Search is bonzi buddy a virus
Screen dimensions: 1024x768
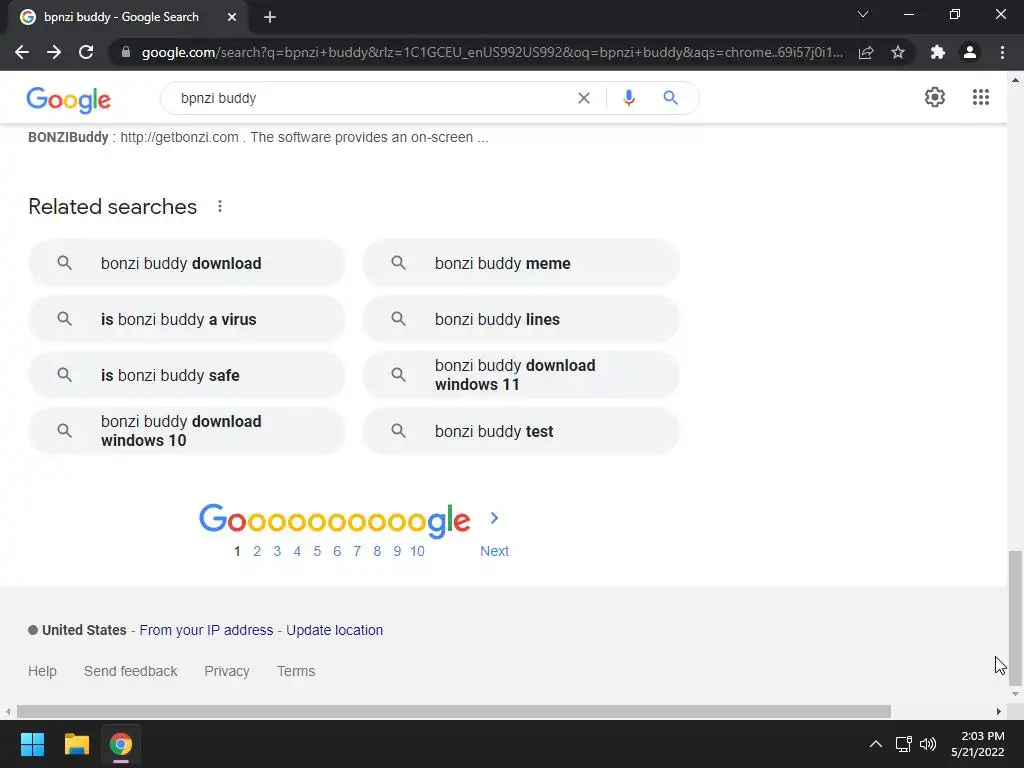187,319
